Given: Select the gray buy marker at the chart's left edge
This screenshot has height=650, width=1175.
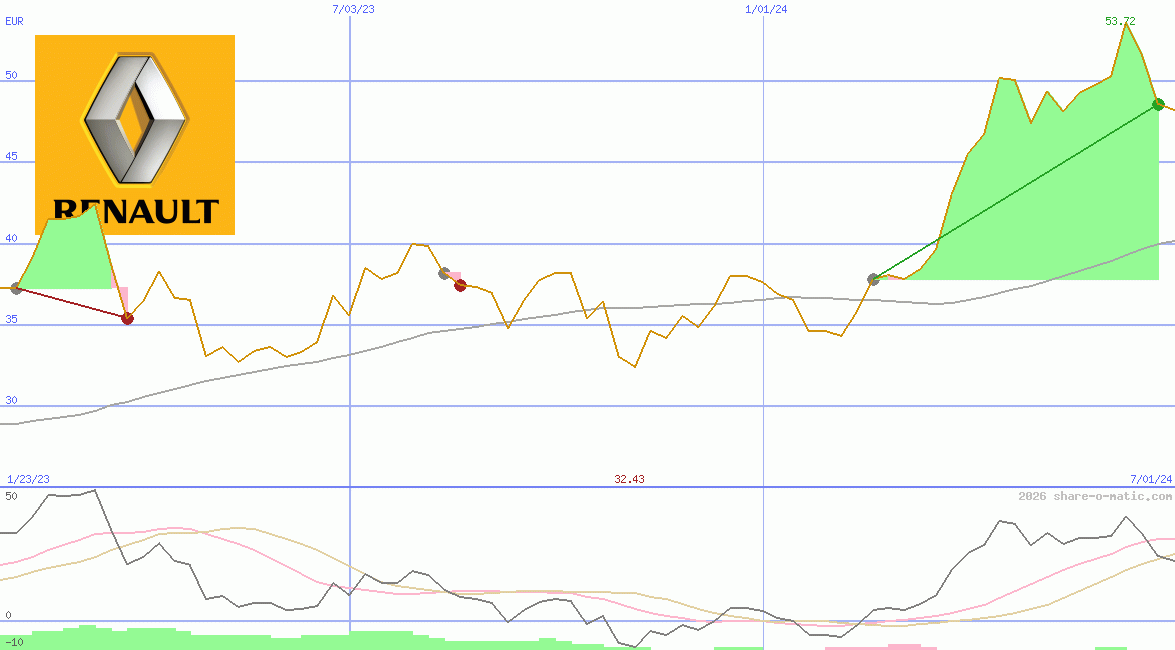Looking at the screenshot, I should pyautogui.click(x=15, y=288).
